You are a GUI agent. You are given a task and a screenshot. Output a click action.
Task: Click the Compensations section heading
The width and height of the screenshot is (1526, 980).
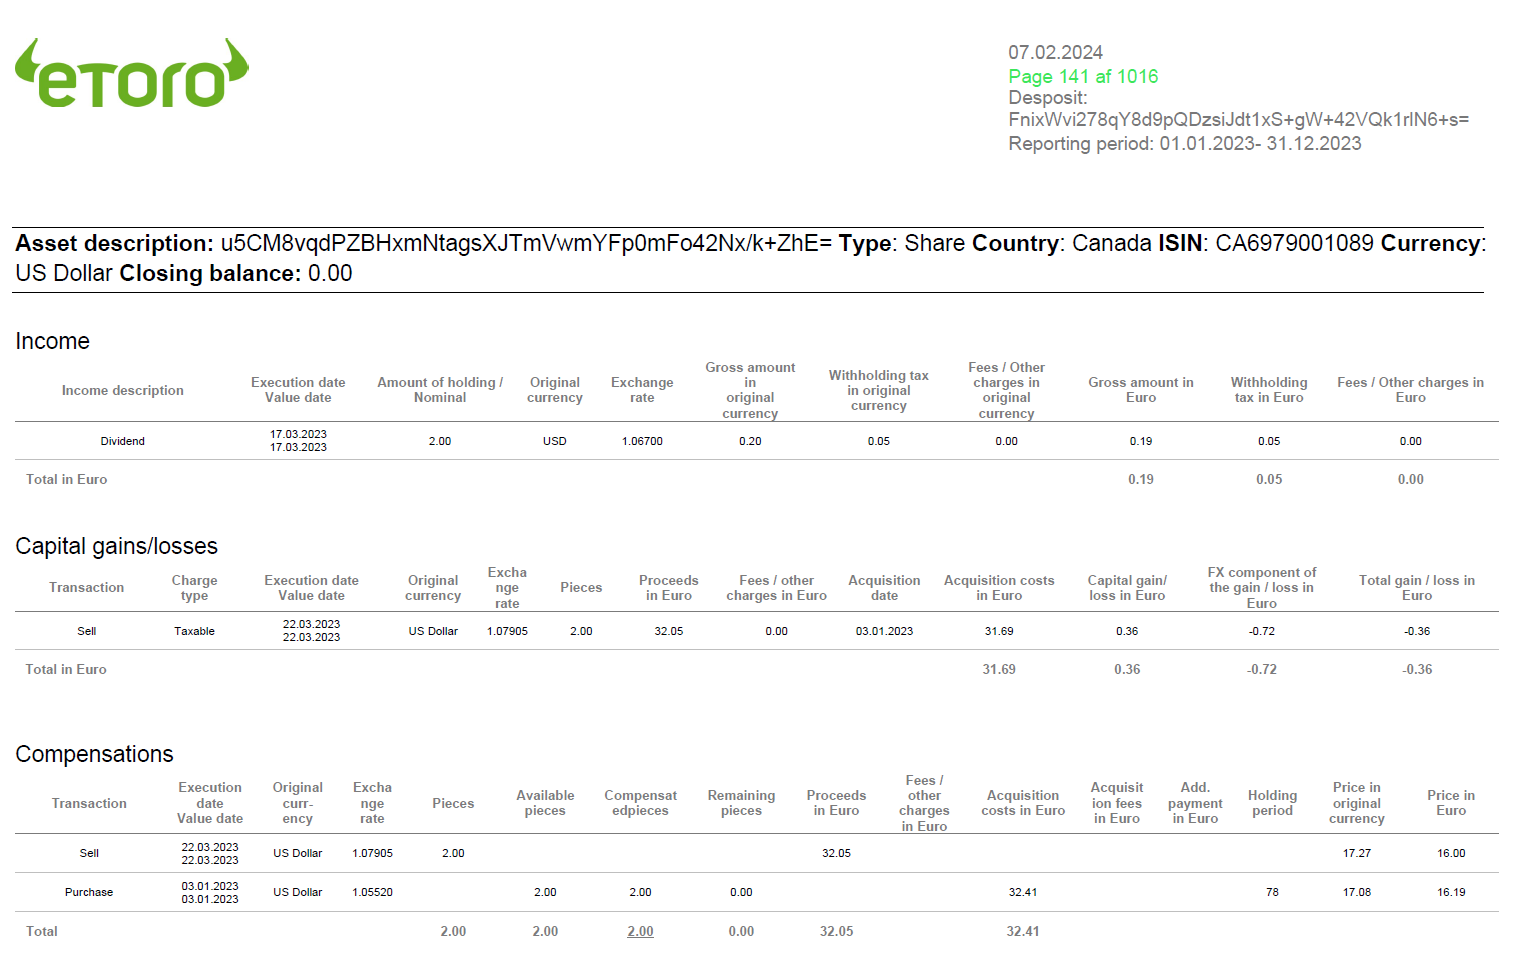(94, 754)
